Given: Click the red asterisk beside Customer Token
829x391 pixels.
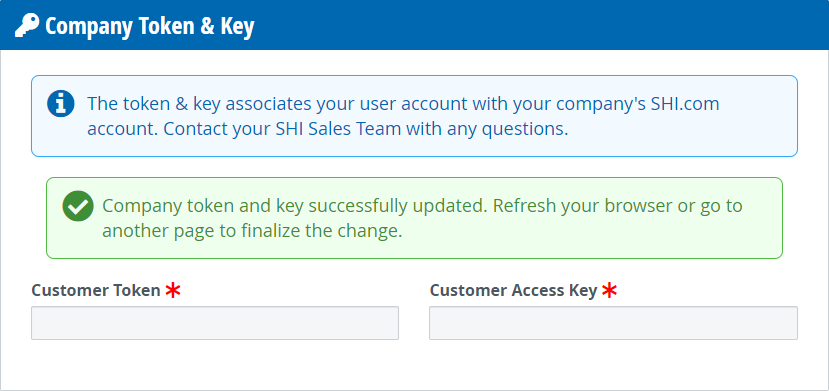Looking at the screenshot, I should [x=173, y=290].
